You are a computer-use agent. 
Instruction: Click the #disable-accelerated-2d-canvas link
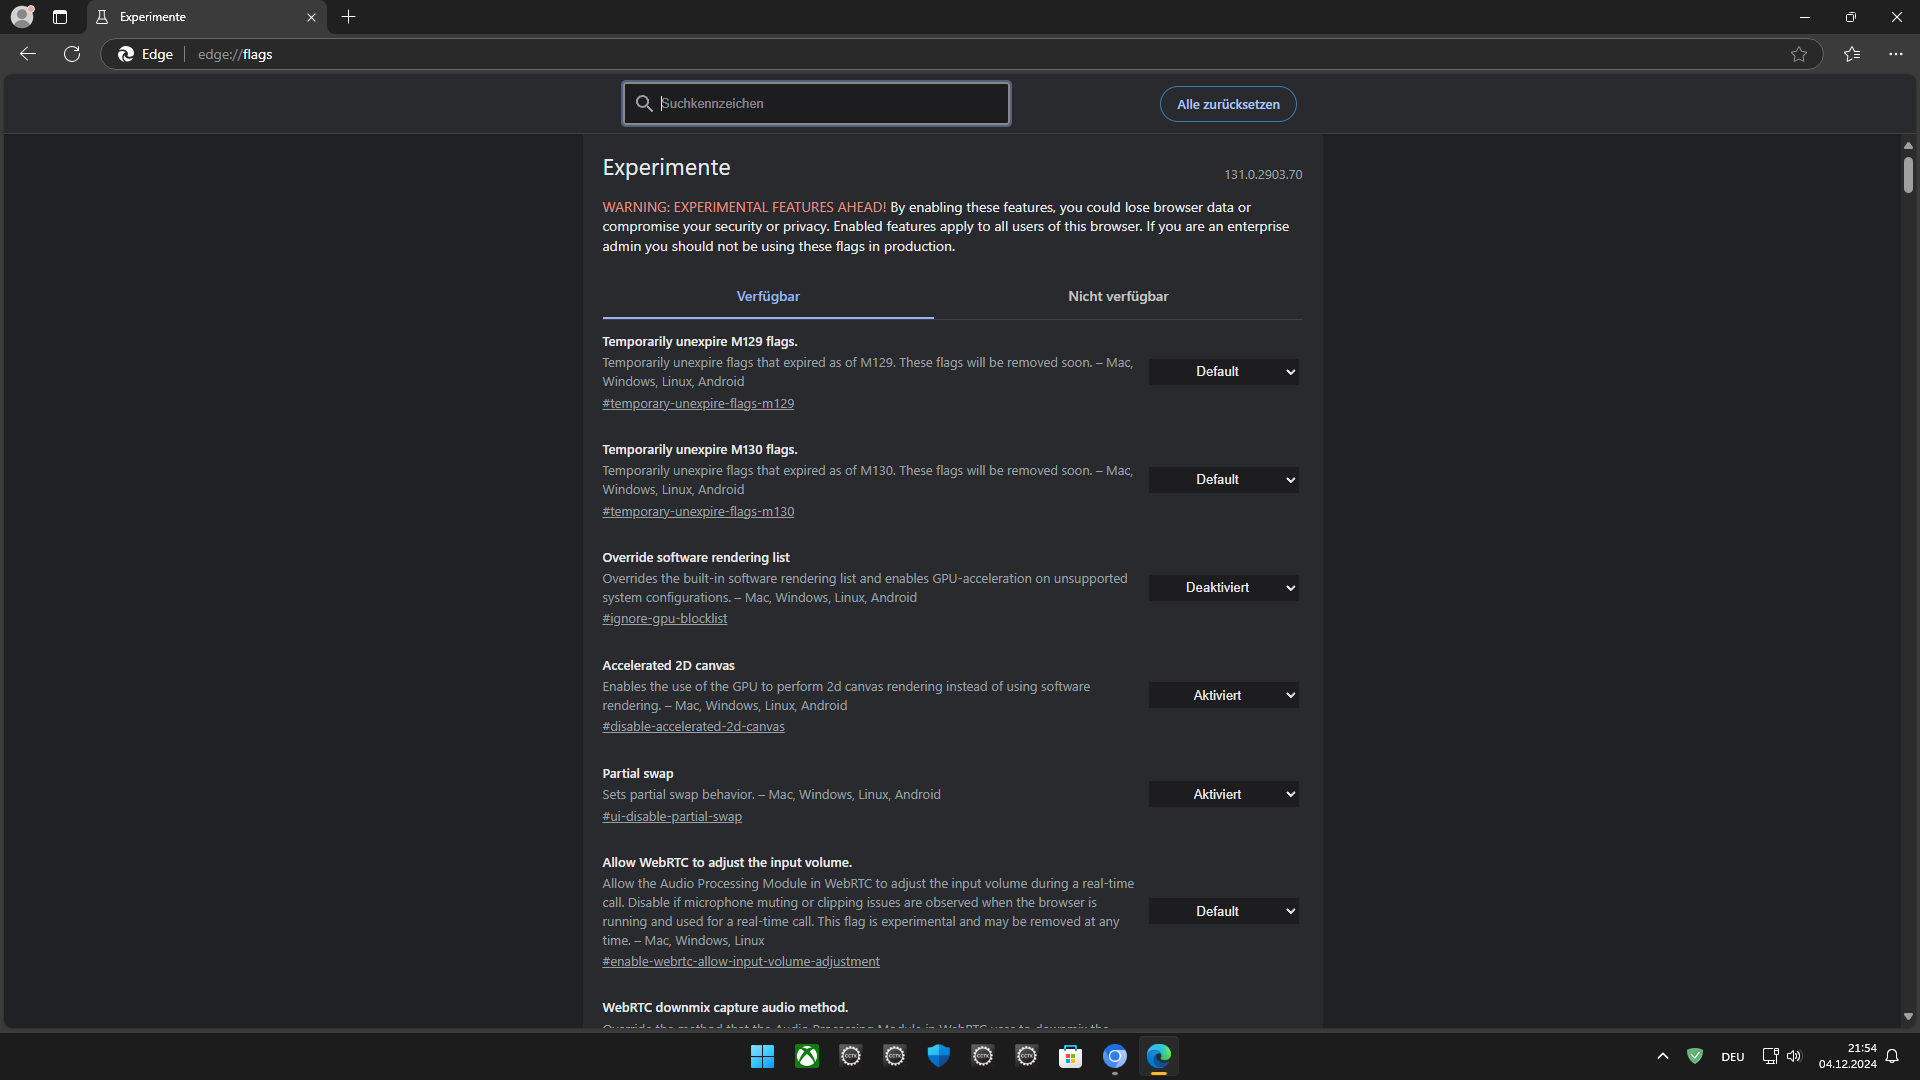point(692,727)
